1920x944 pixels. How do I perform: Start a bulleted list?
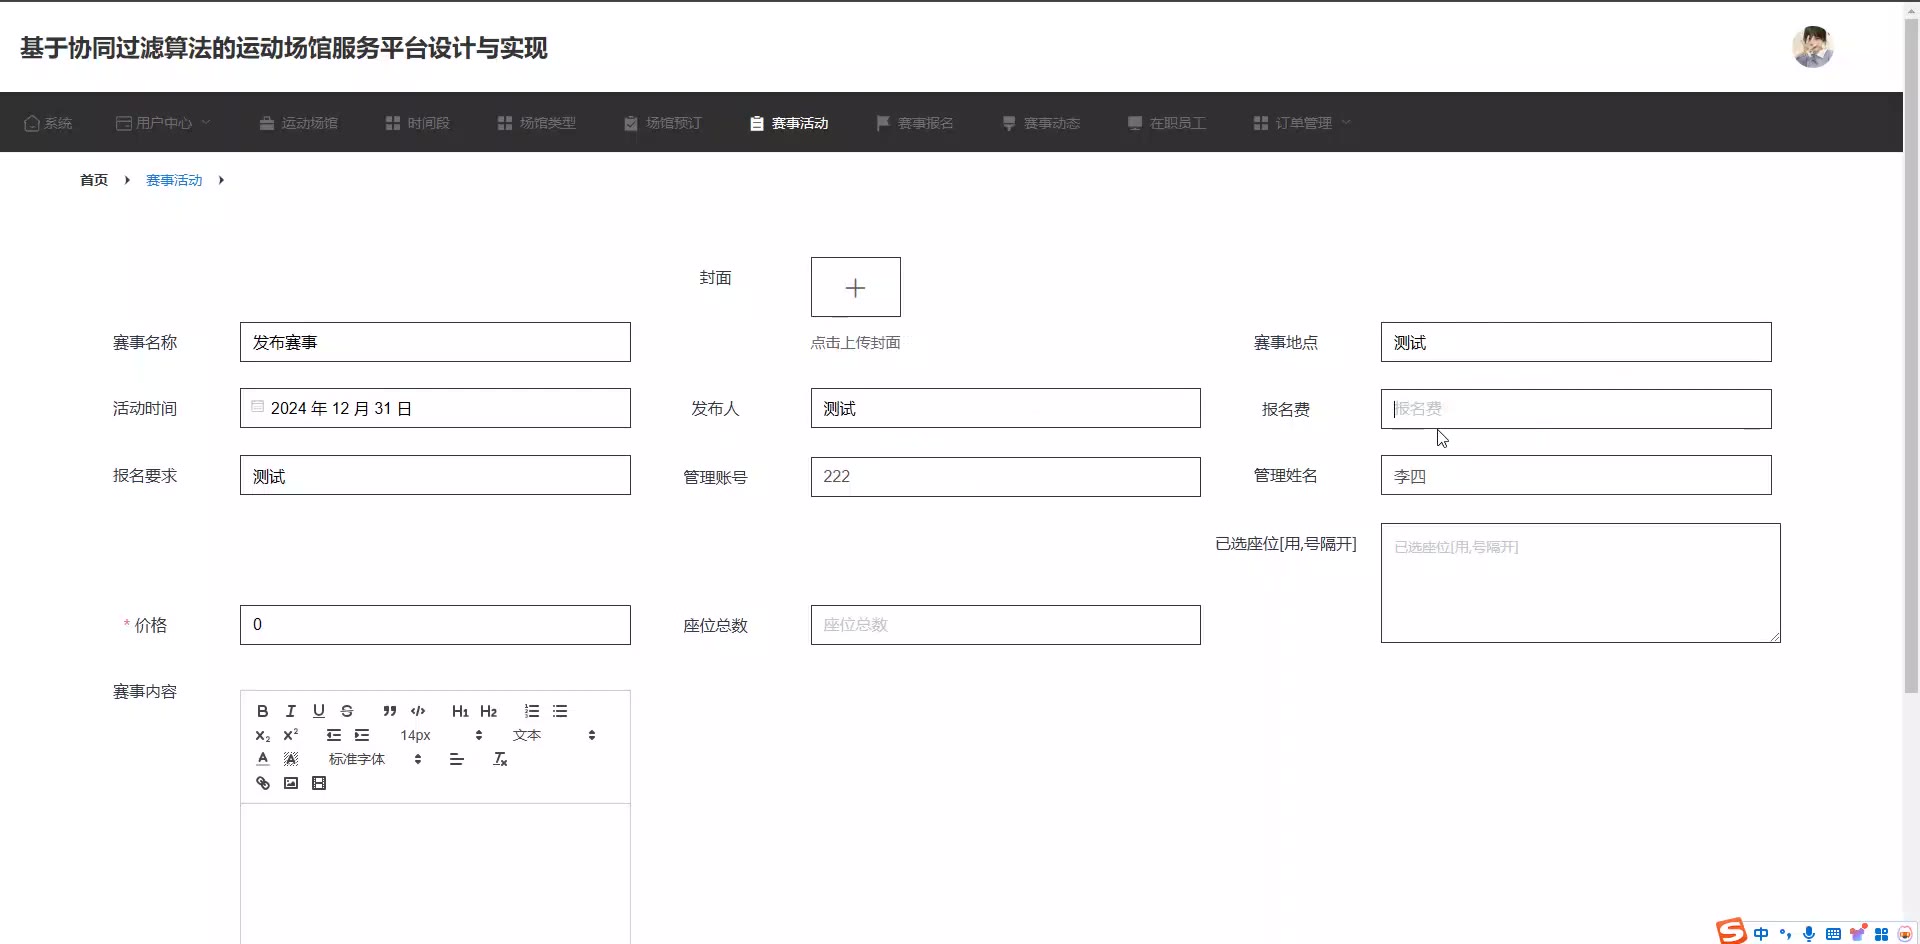point(559,711)
